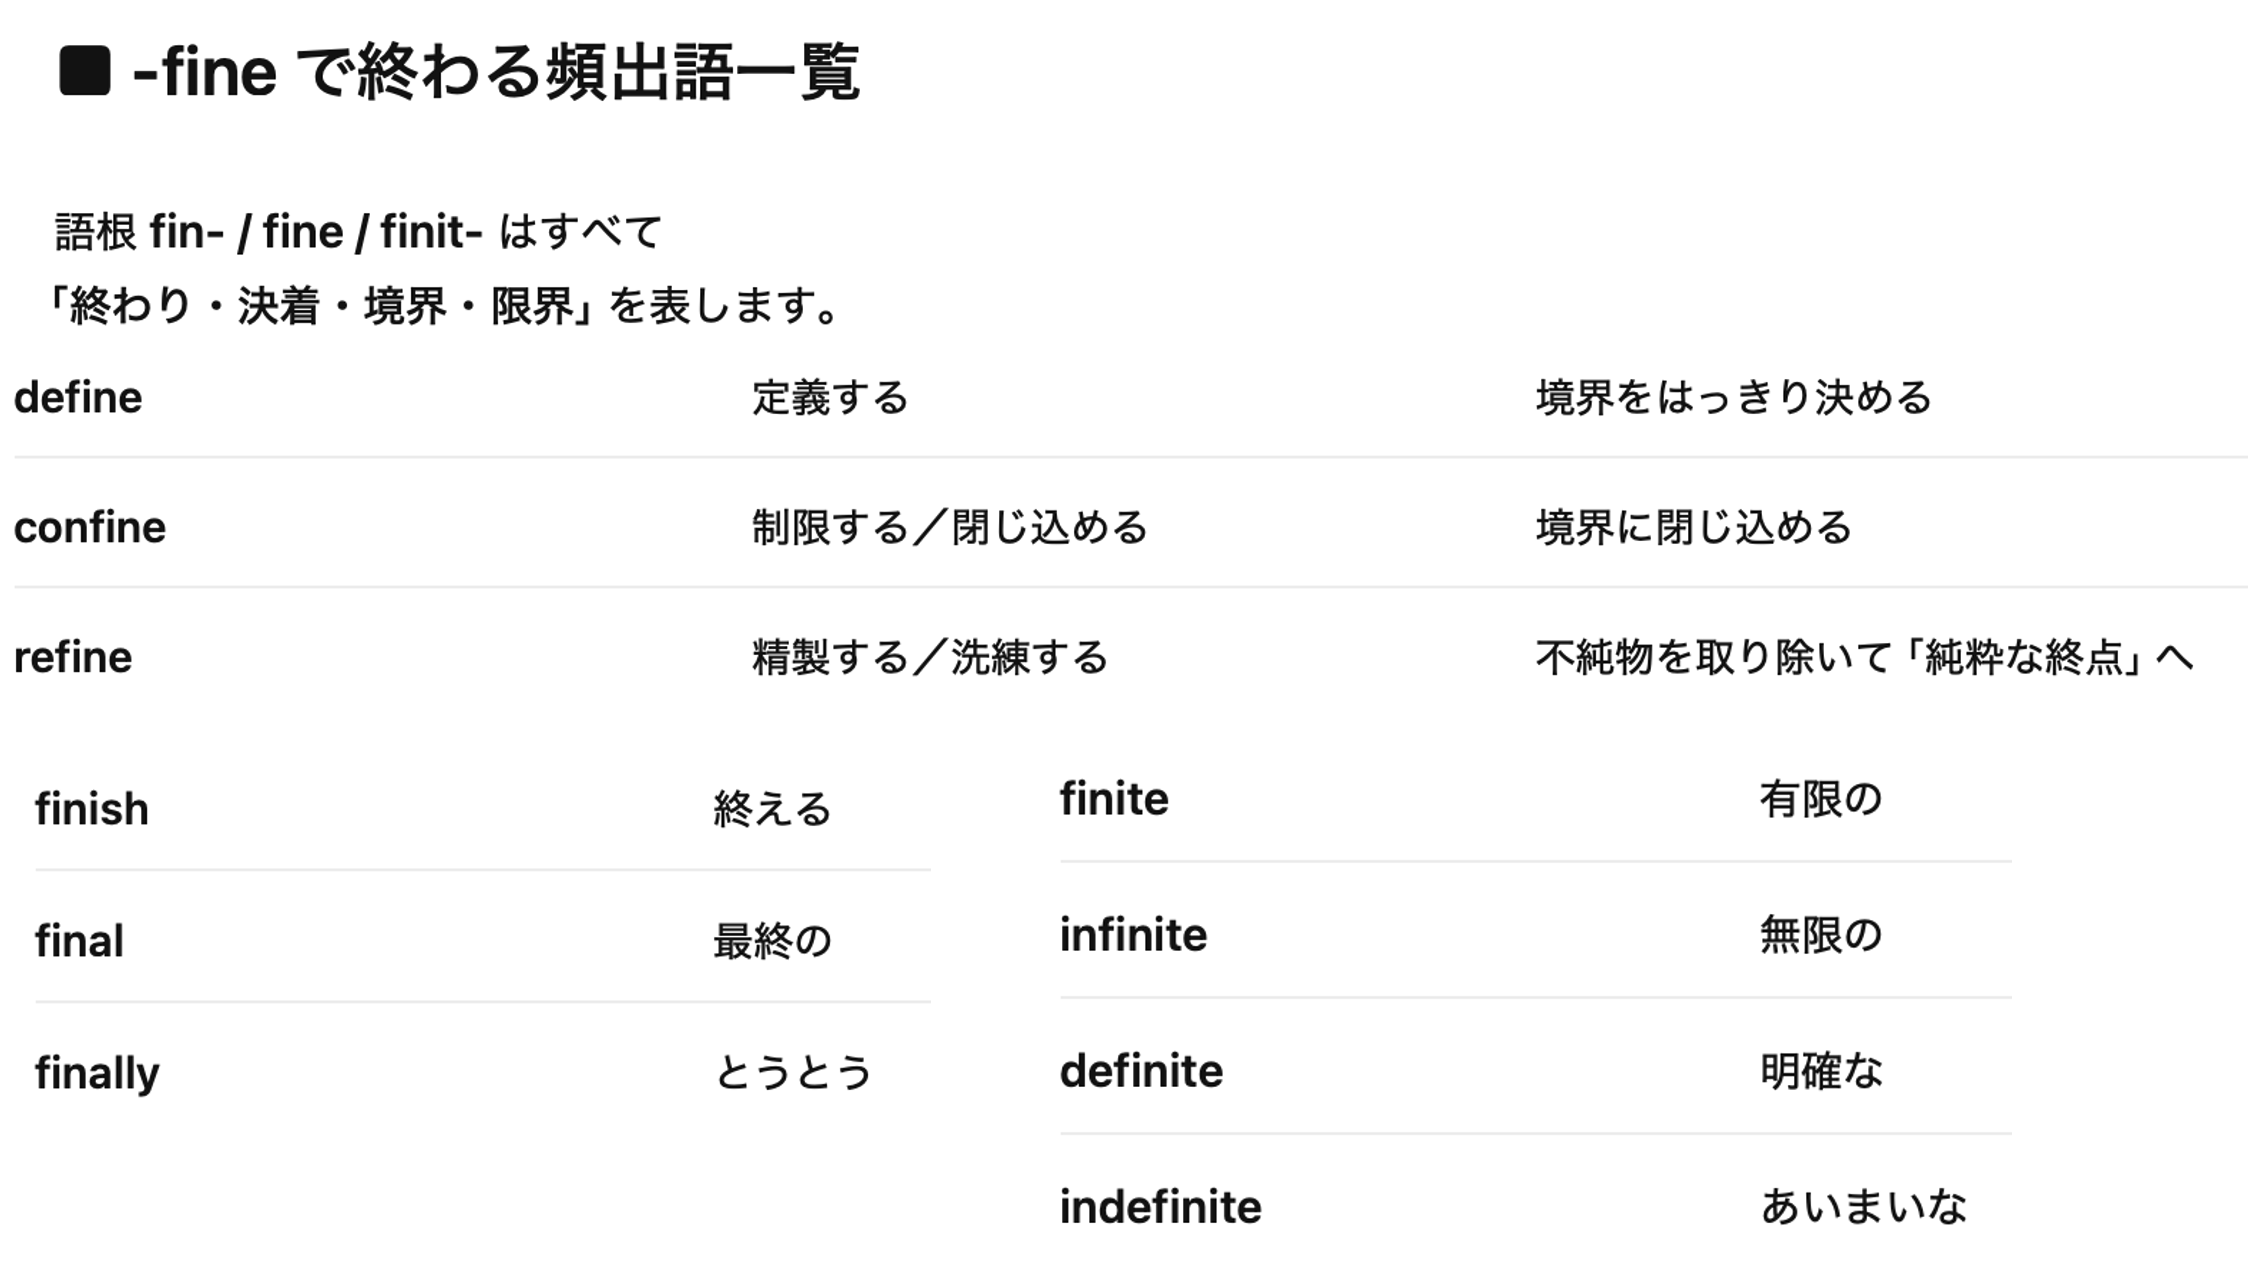Image resolution: width=2248 pixels, height=1268 pixels.
Task: Click the meaning 'とうとう'
Action: pos(793,1073)
